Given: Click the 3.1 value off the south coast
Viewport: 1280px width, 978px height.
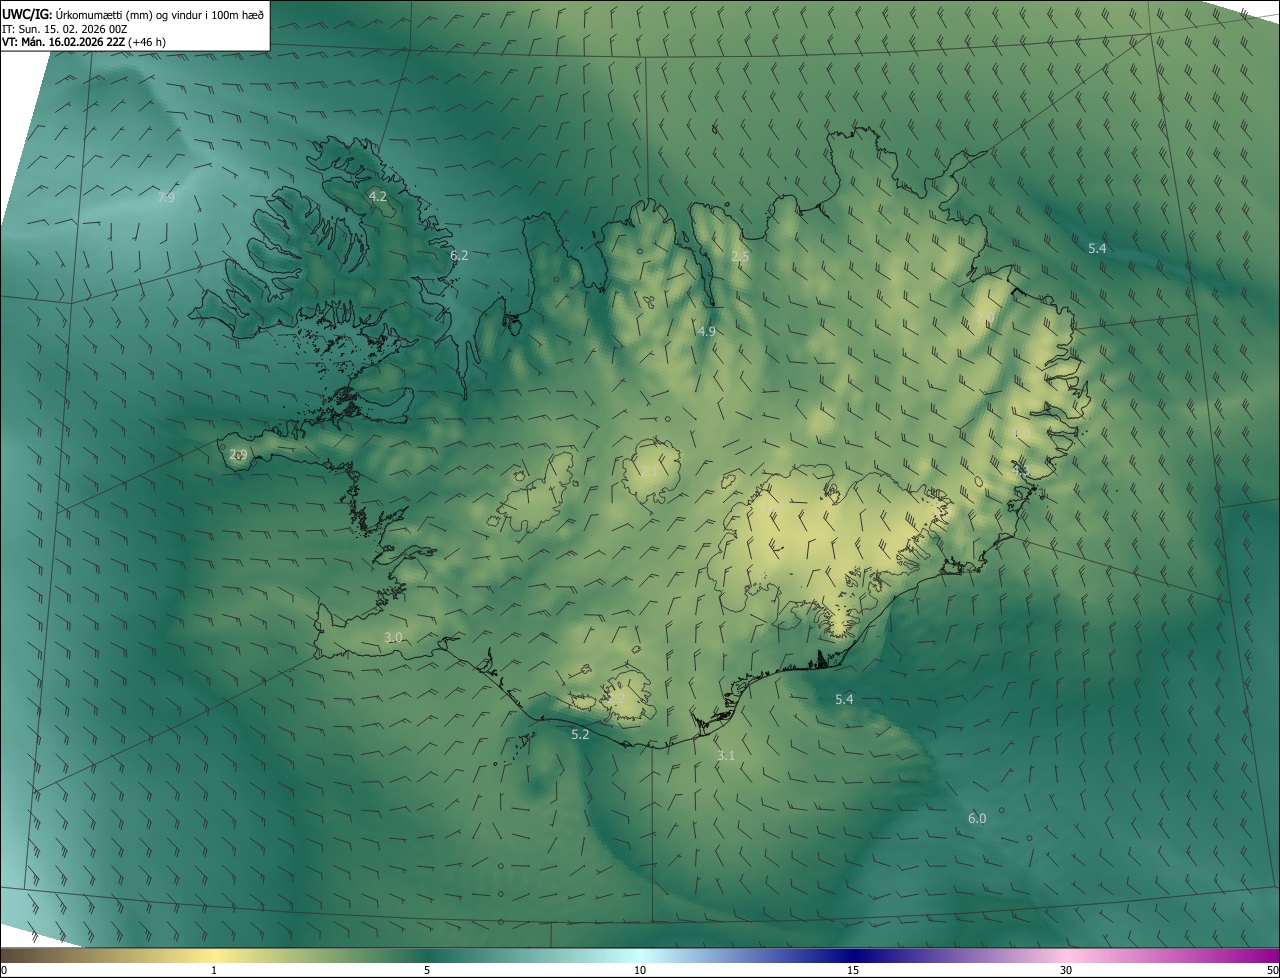Looking at the screenshot, I should (x=726, y=756).
